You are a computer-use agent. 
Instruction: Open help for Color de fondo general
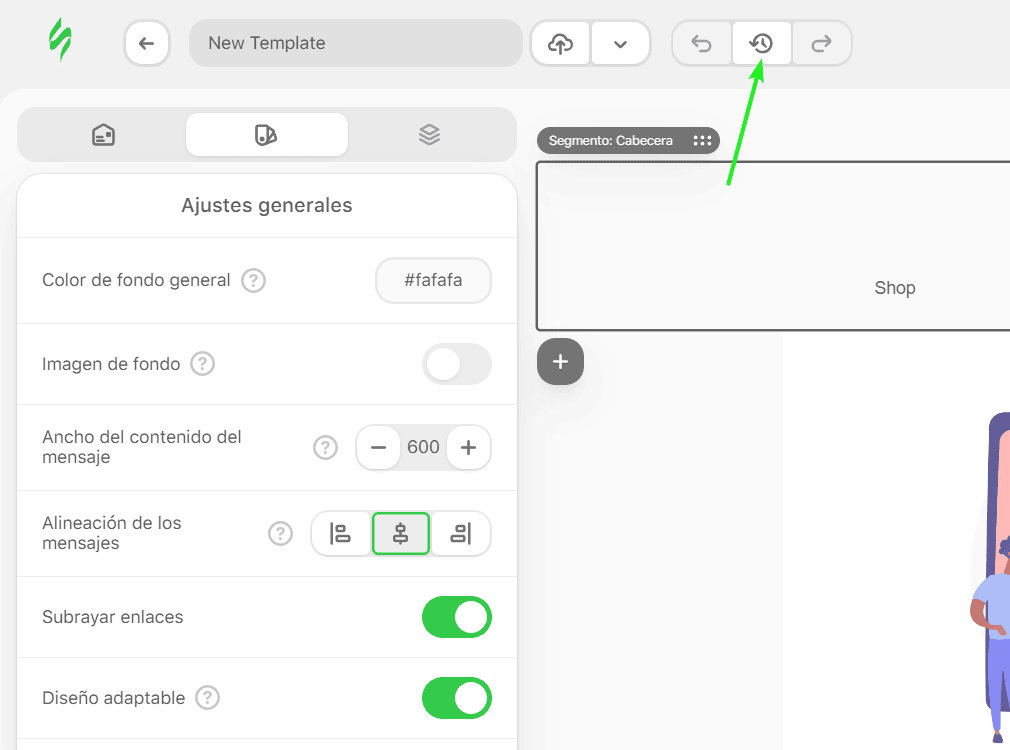point(253,280)
